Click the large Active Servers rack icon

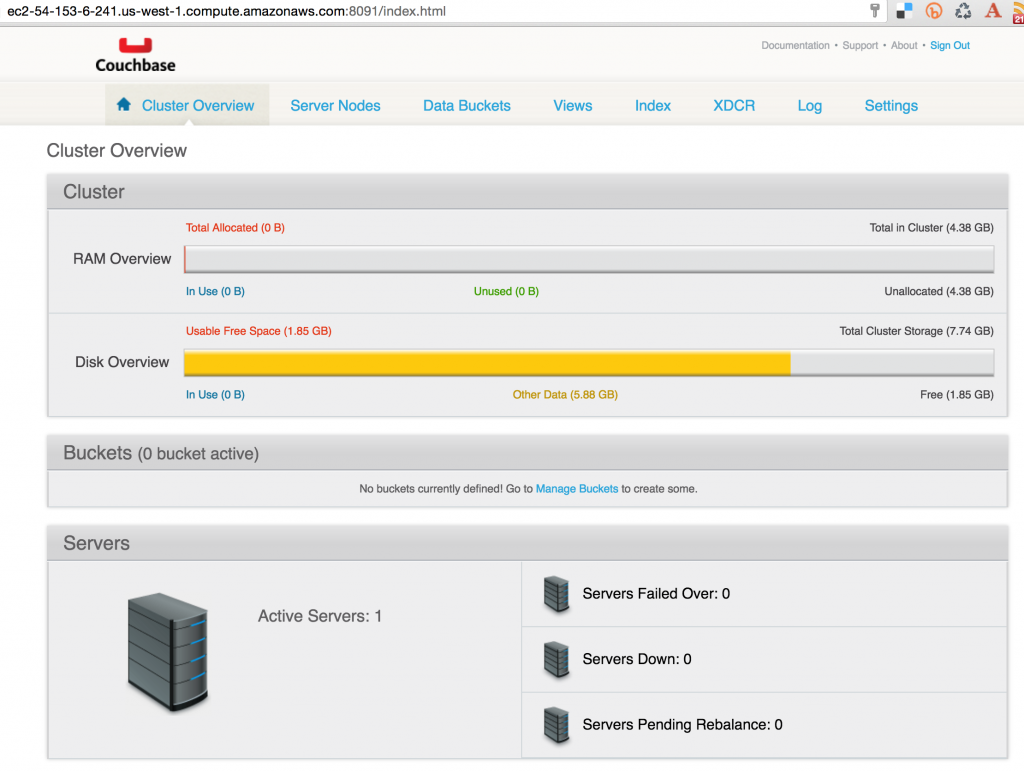click(167, 652)
